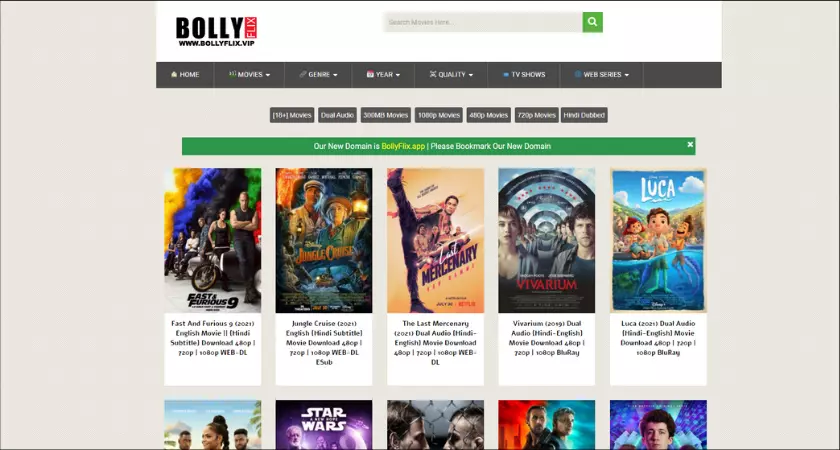
Task: Select the Hindi Dubbed tag button
Action: [584, 115]
